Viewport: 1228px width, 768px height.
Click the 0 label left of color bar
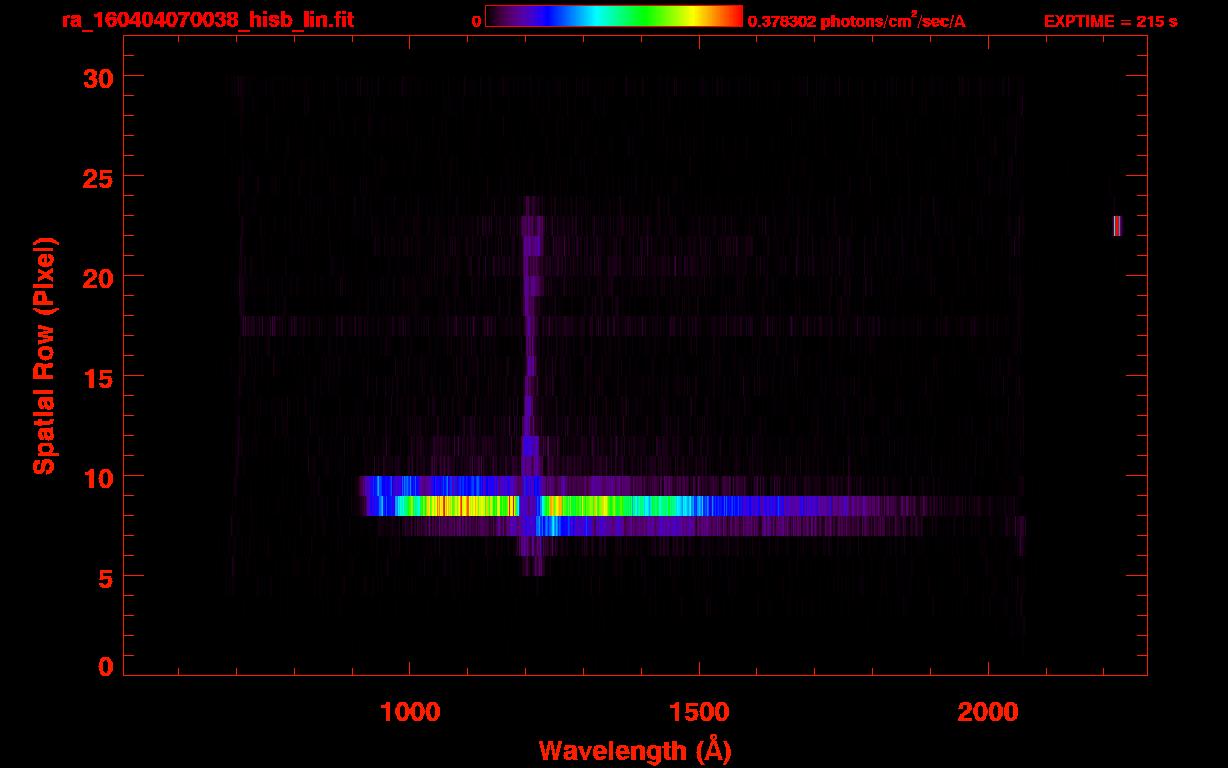[x=476, y=22]
